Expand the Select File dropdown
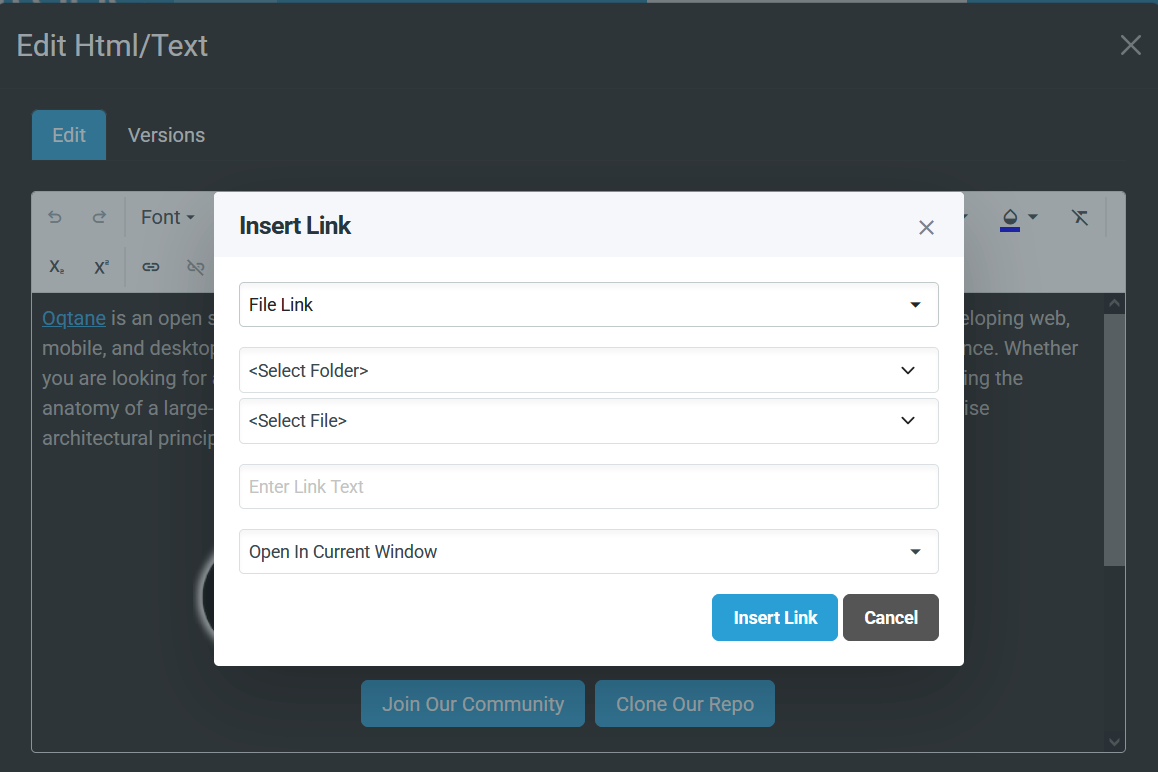The height and width of the screenshot is (772, 1158). pos(588,421)
